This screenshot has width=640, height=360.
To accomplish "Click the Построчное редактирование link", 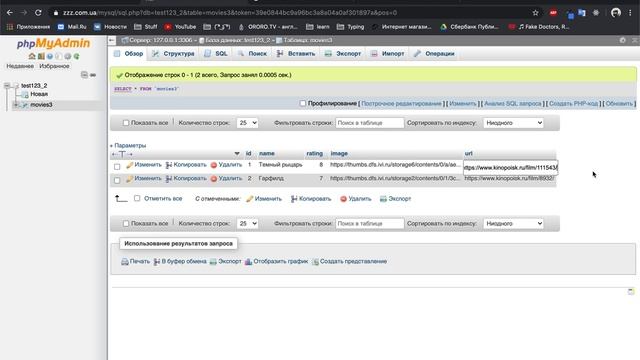I will [401, 104].
